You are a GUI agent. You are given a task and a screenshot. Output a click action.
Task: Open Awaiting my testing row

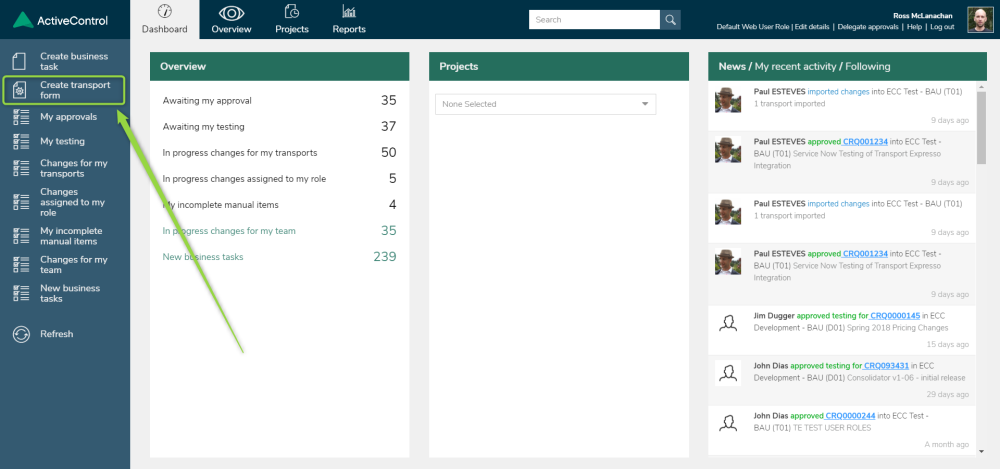click(279, 127)
